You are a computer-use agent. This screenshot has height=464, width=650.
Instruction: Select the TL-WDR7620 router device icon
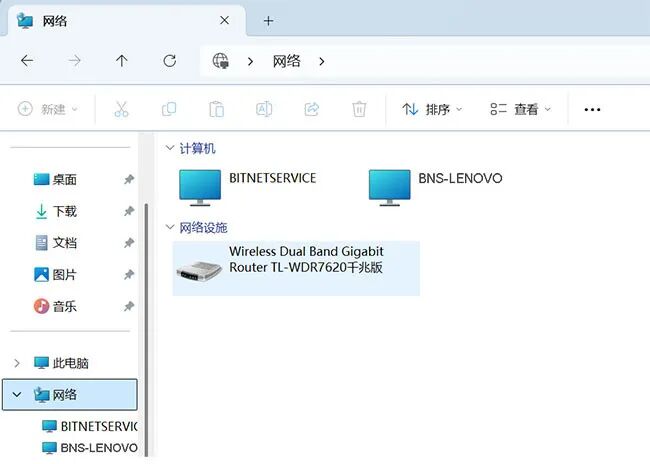click(199, 272)
